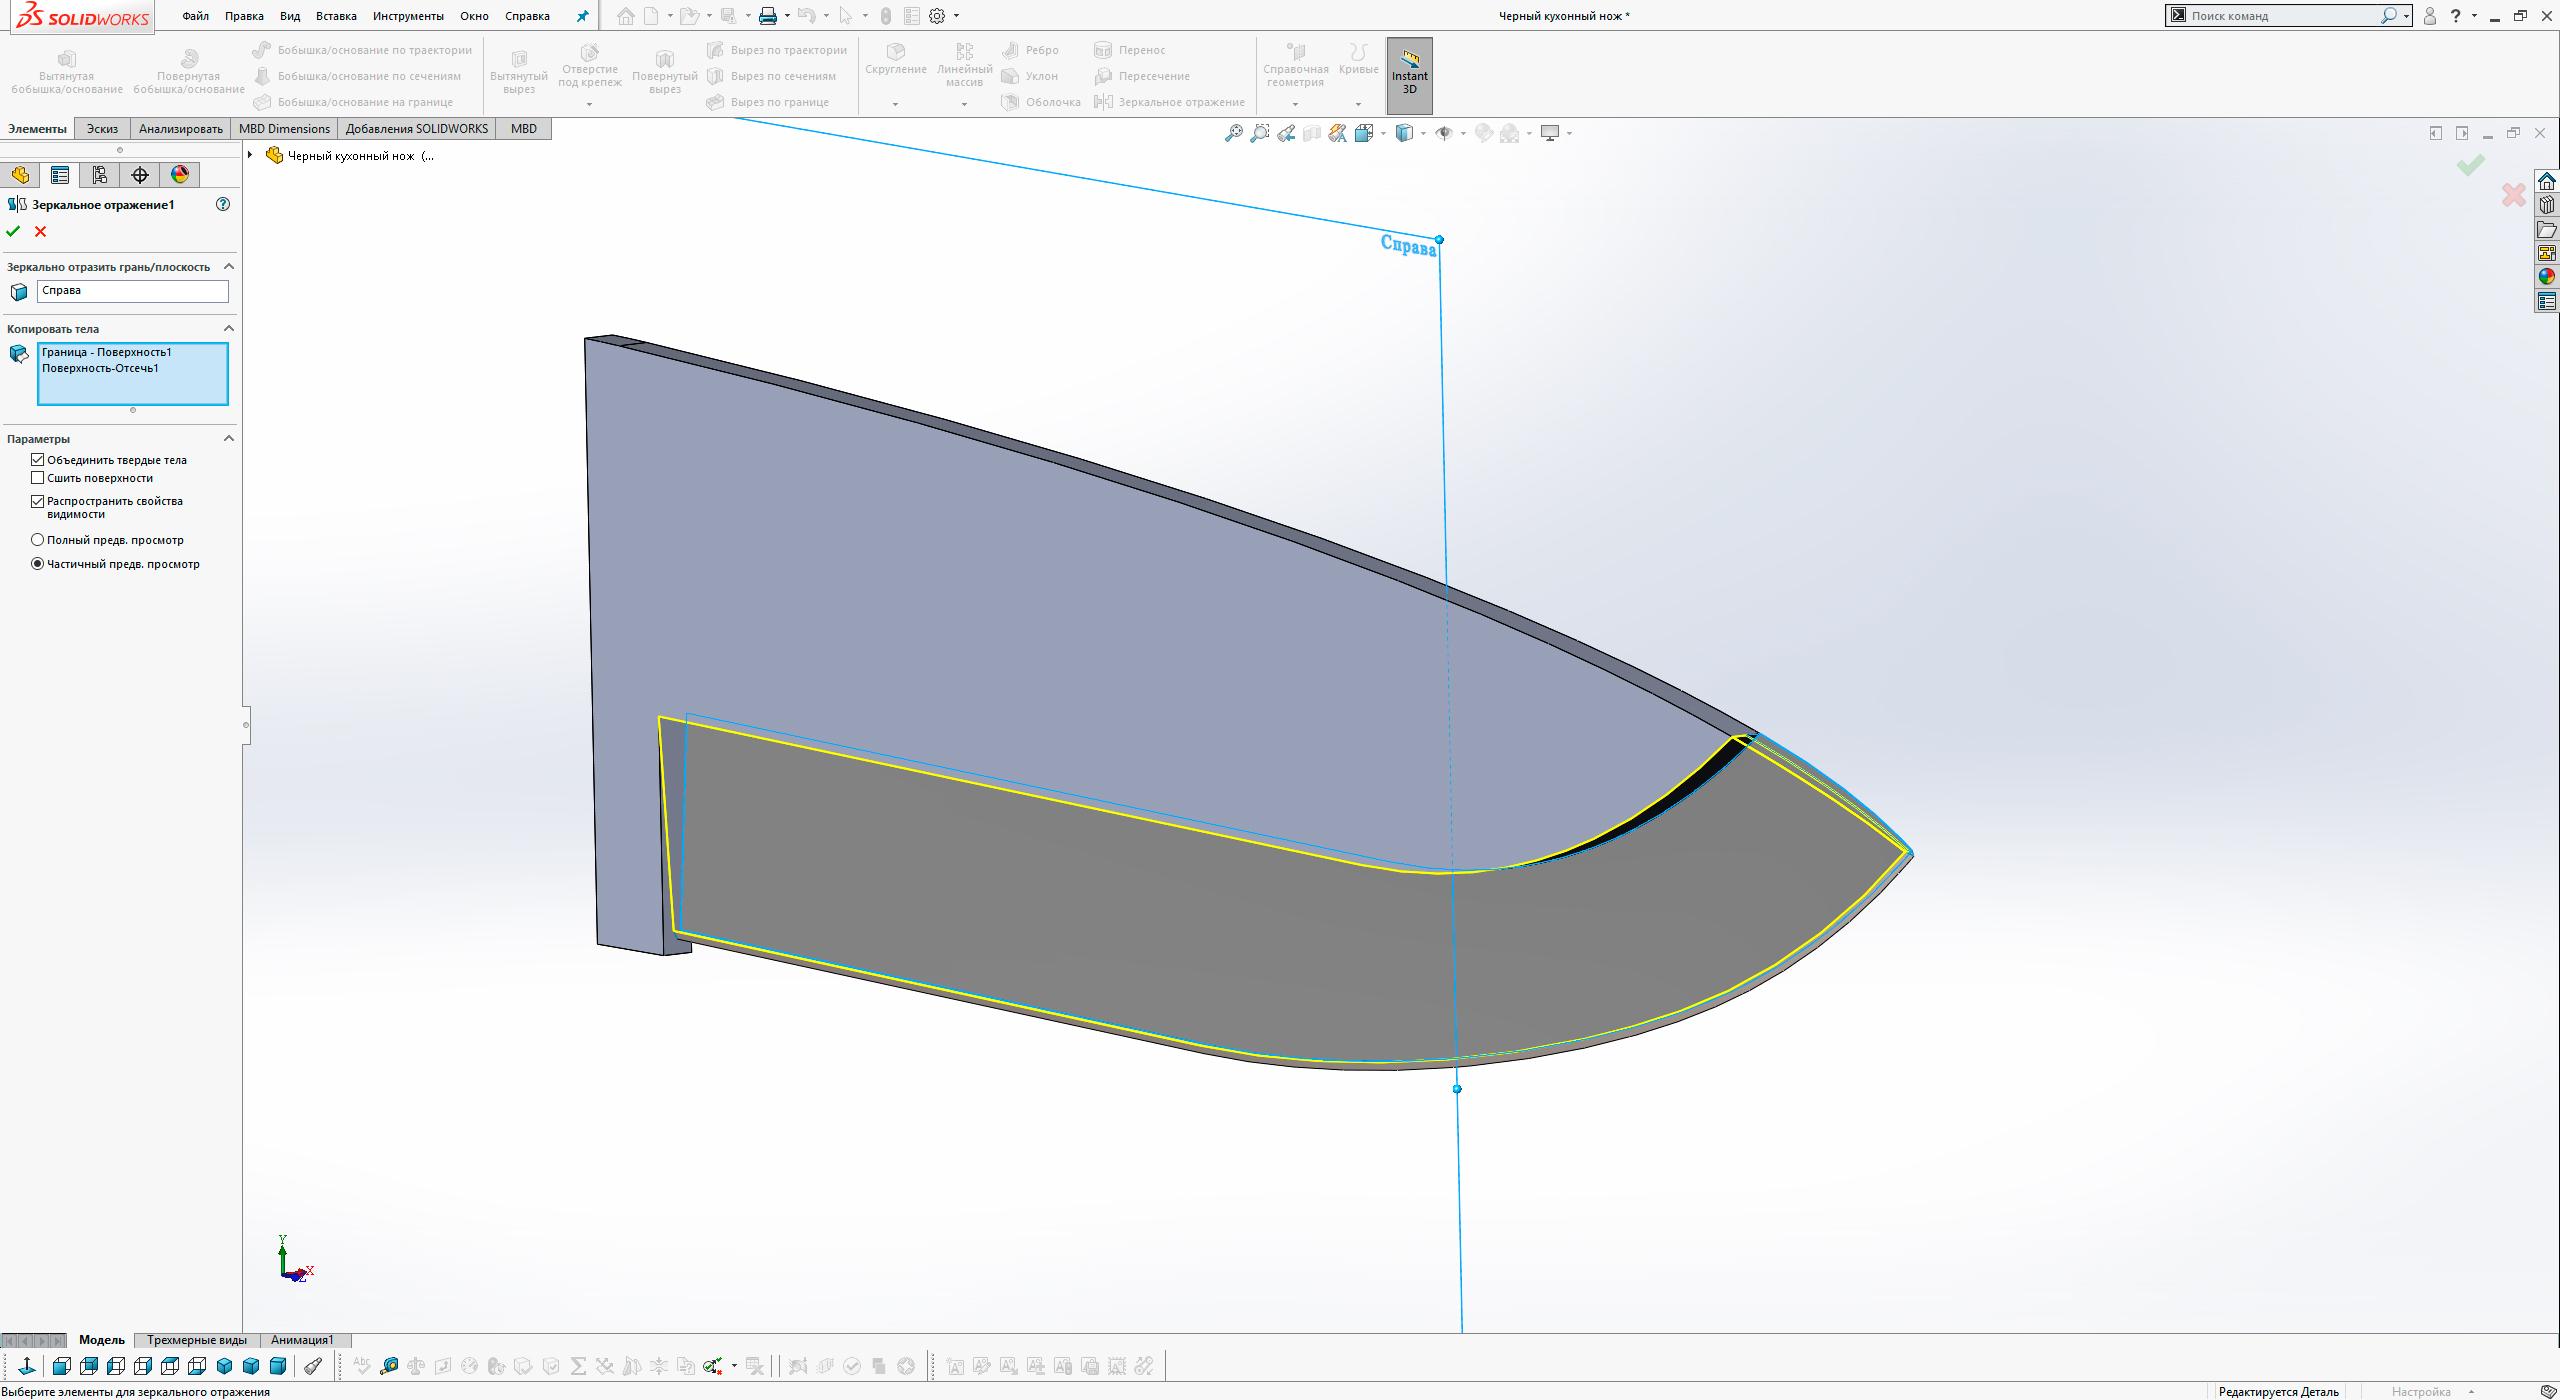Open the Linear Pattern (Линейный массив) tool
Screen dimensions: 2560x1400
[963, 63]
